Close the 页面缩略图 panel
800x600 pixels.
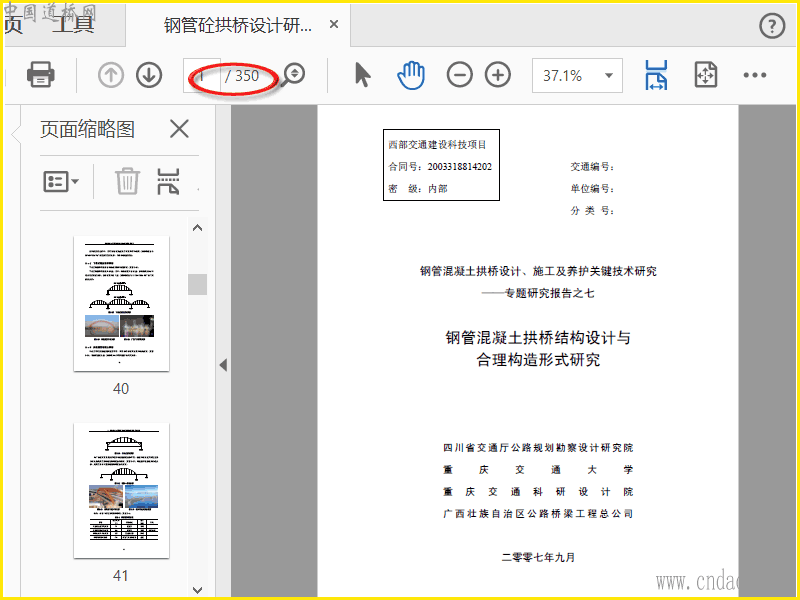point(179,129)
